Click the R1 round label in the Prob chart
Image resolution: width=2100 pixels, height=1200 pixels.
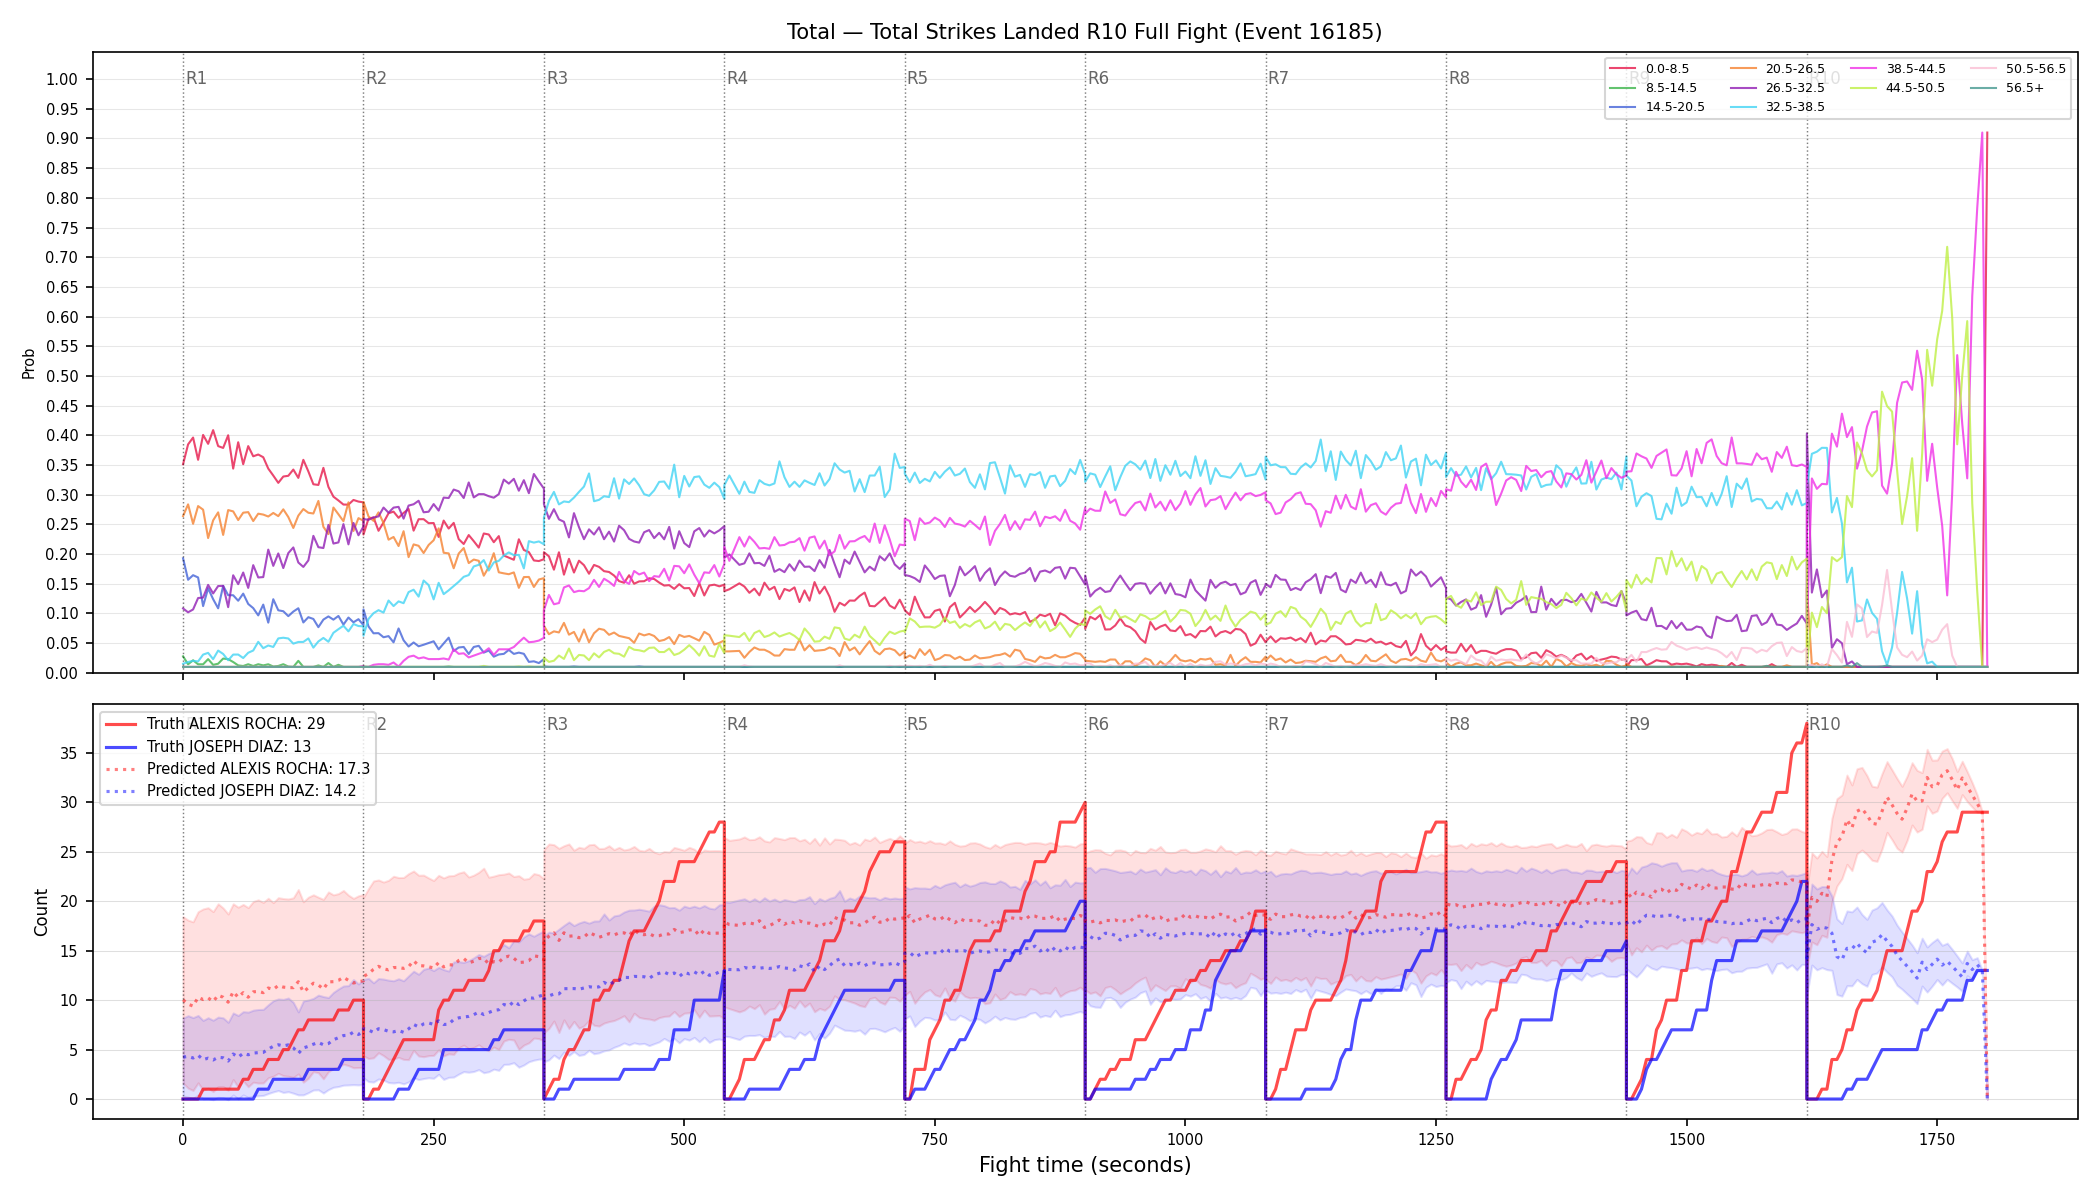coord(196,78)
